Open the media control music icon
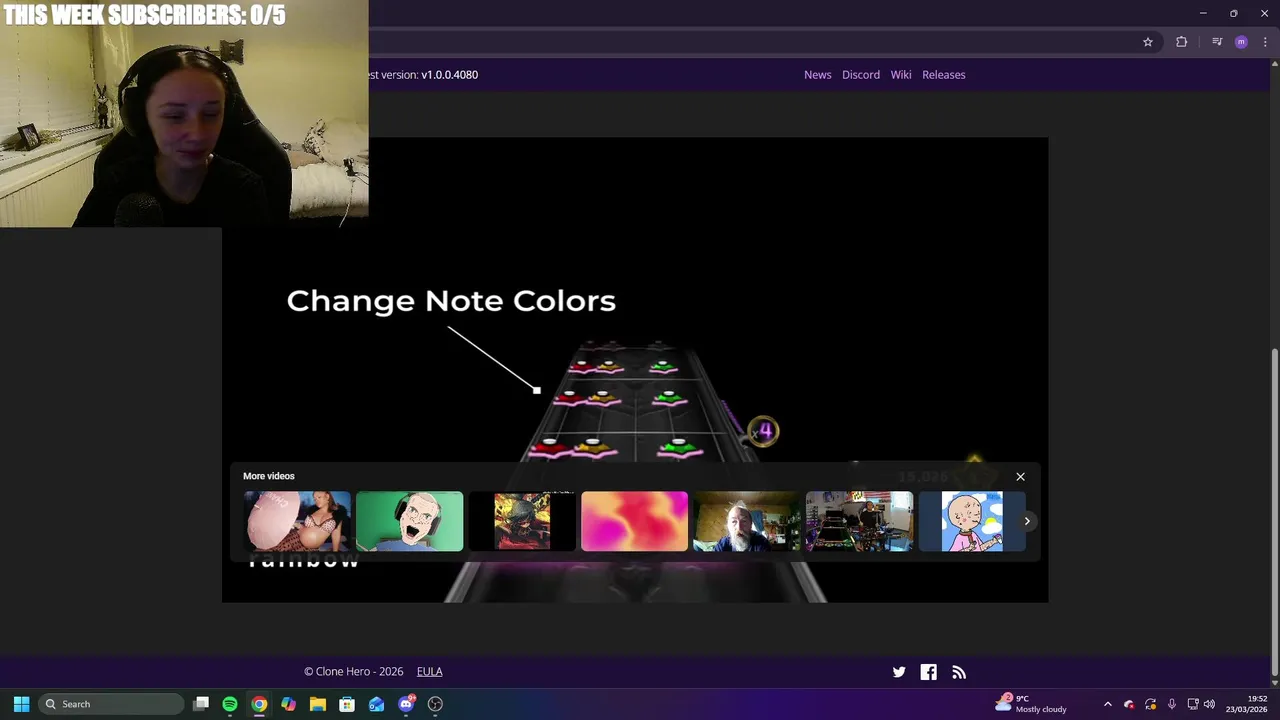The height and width of the screenshot is (720, 1280). (x=1217, y=42)
